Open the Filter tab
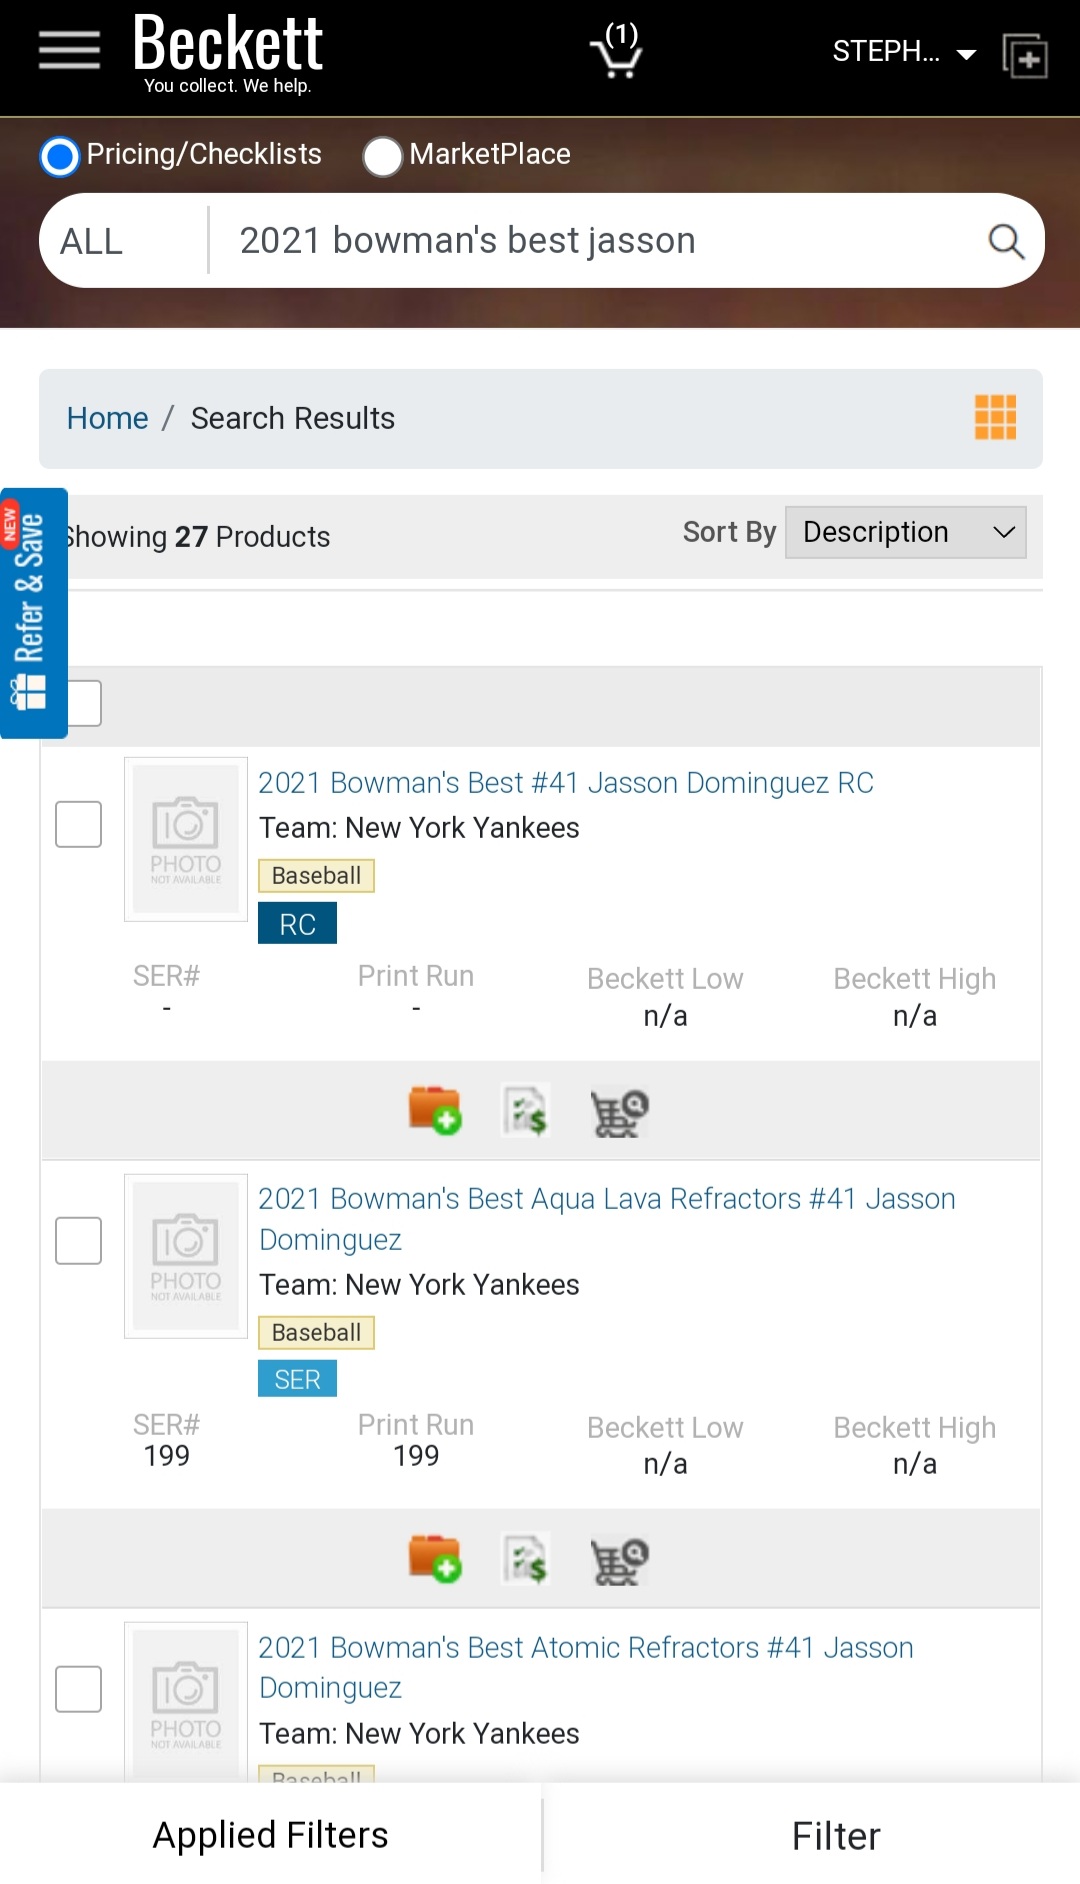 click(836, 1836)
